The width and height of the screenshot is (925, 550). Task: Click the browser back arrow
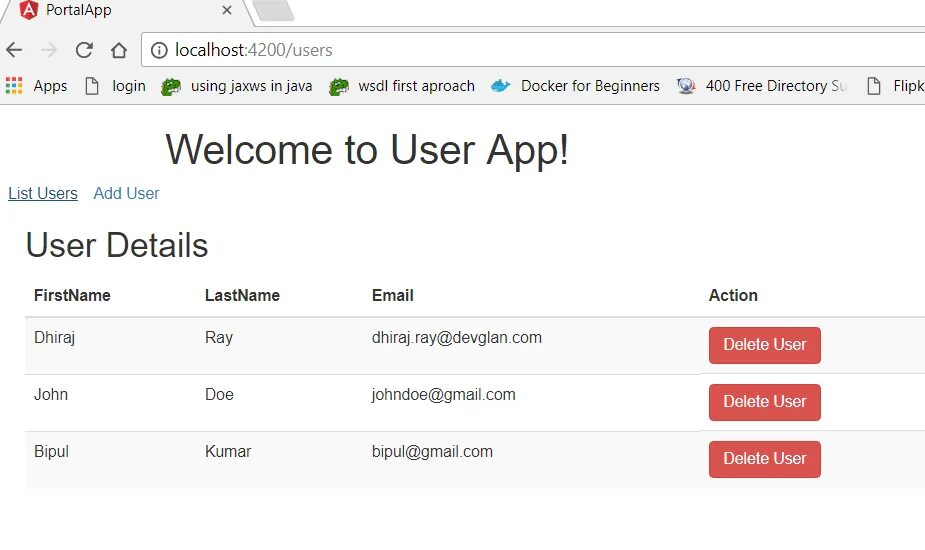pyautogui.click(x=14, y=50)
